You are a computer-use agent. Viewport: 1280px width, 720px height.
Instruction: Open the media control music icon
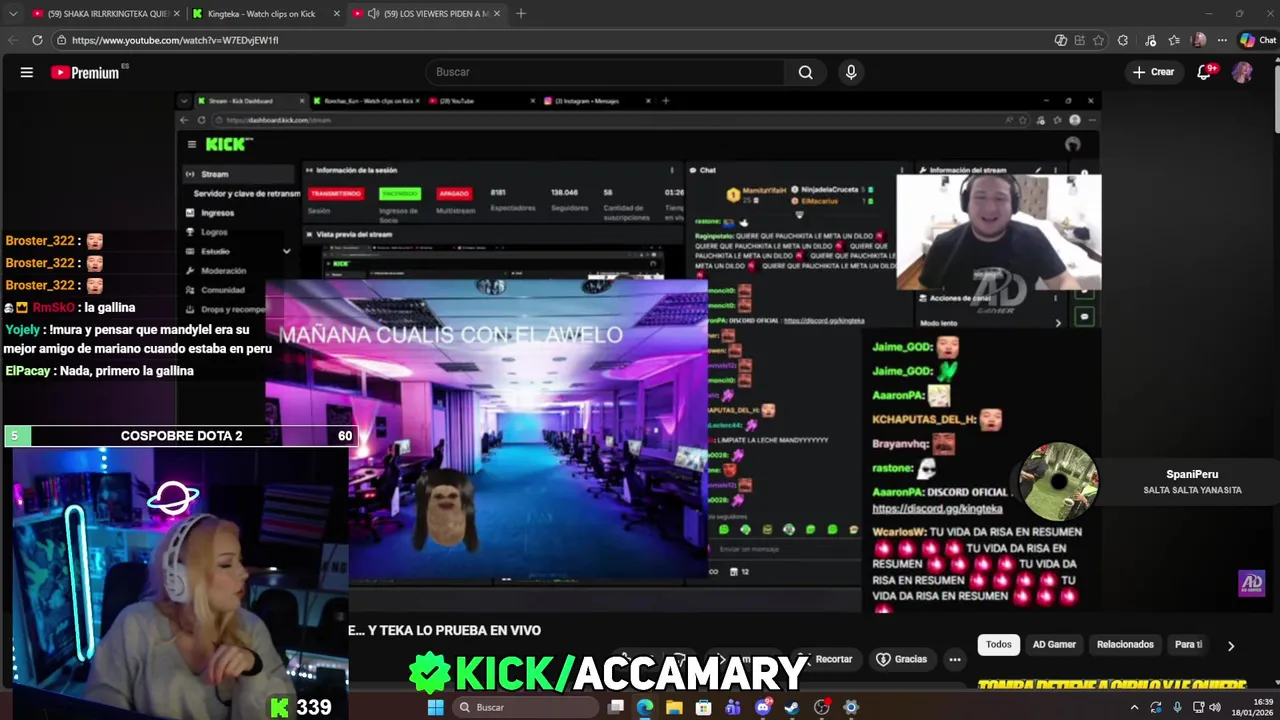pos(1152,40)
